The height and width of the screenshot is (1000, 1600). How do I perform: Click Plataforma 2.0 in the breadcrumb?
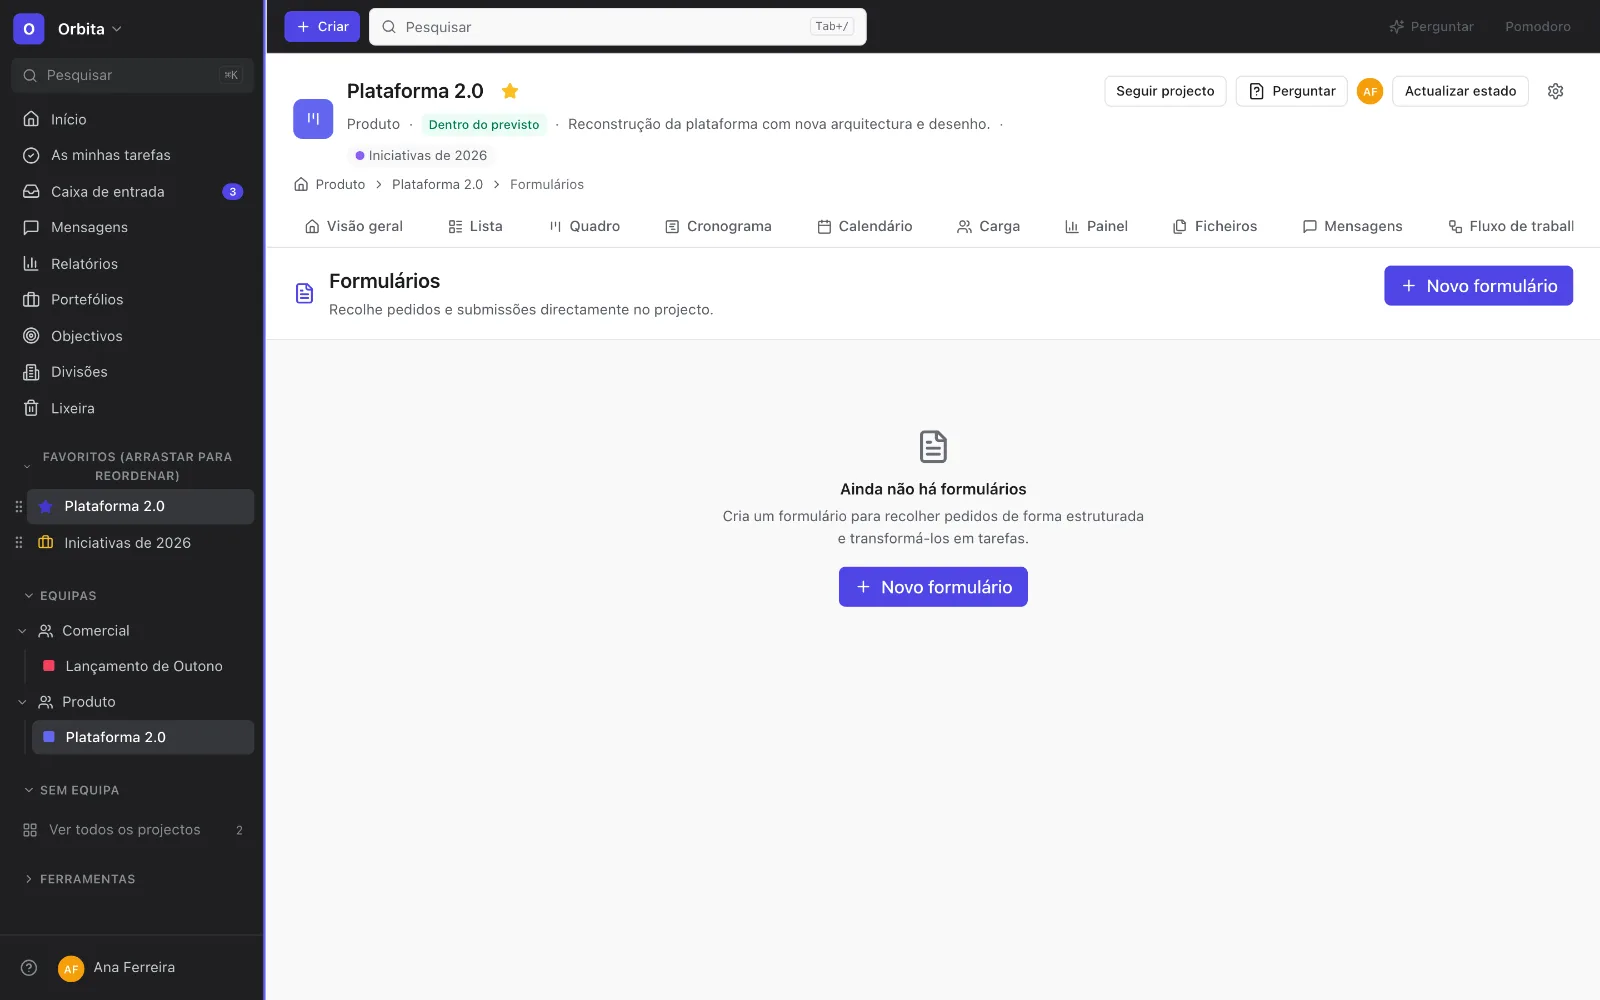click(437, 184)
